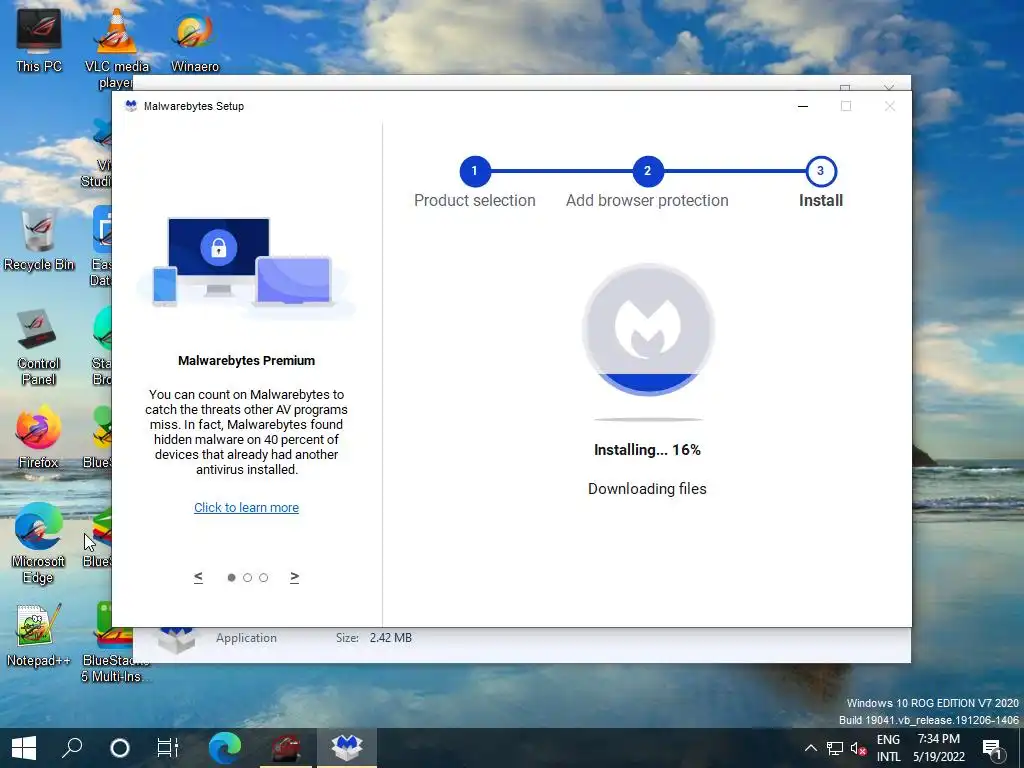This screenshot has width=1024, height=768.
Task: Select the second carousel dot
Action: point(248,577)
